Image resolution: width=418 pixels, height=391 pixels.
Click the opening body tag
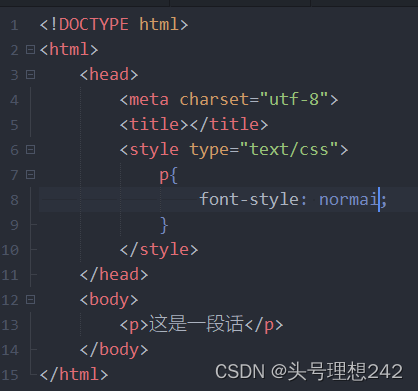coord(109,300)
